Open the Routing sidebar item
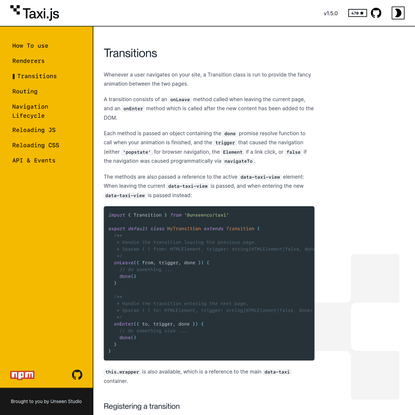This screenshot has height=415, width=415. [x=25, y=91]
